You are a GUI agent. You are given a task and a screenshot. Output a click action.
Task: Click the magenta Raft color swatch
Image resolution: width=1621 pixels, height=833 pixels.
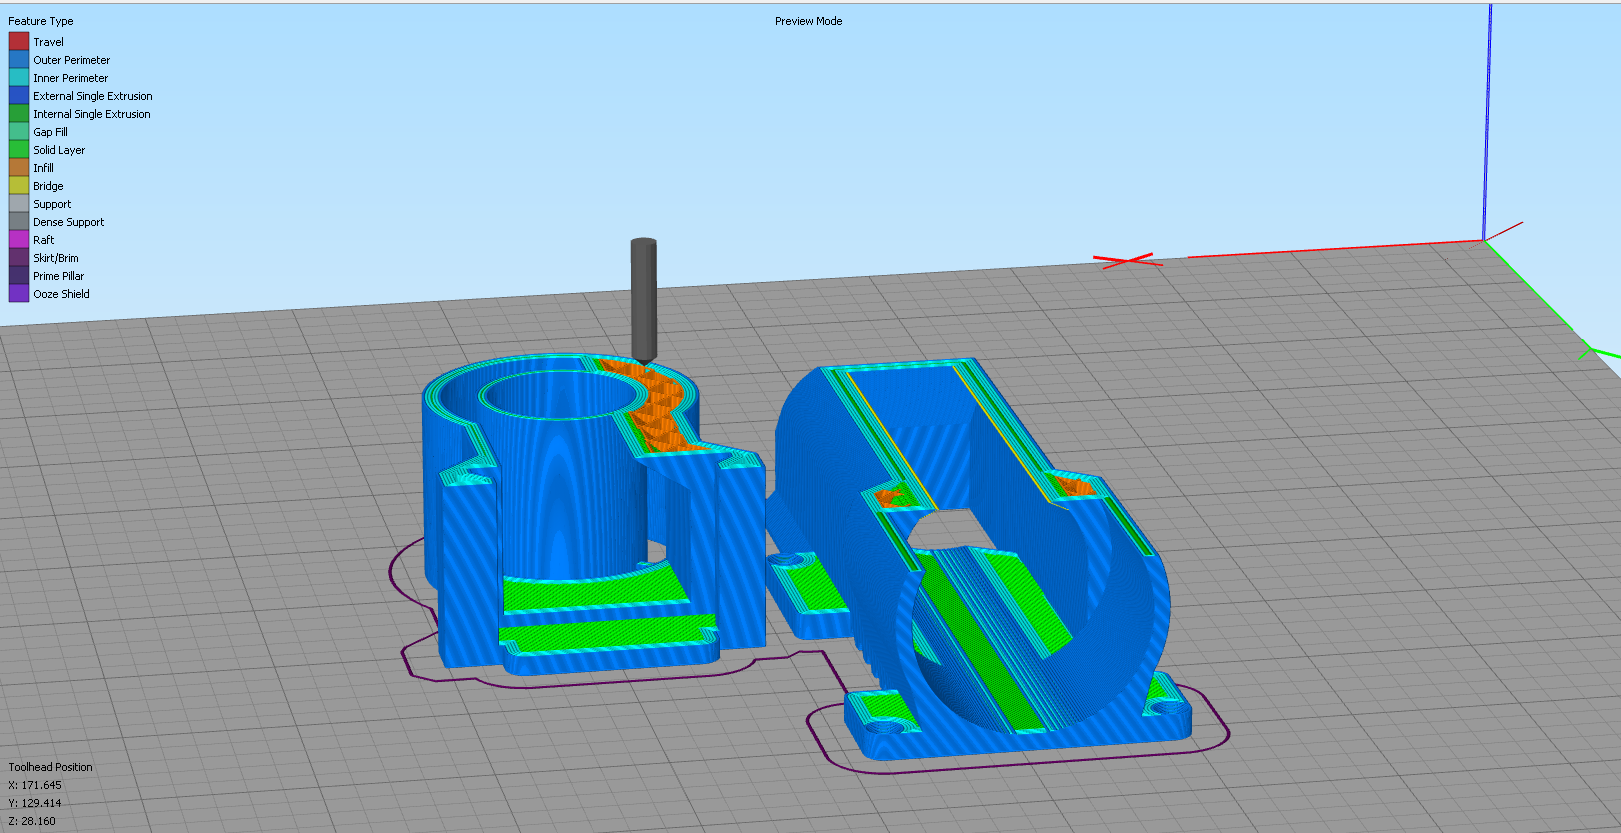pos(19,239)
